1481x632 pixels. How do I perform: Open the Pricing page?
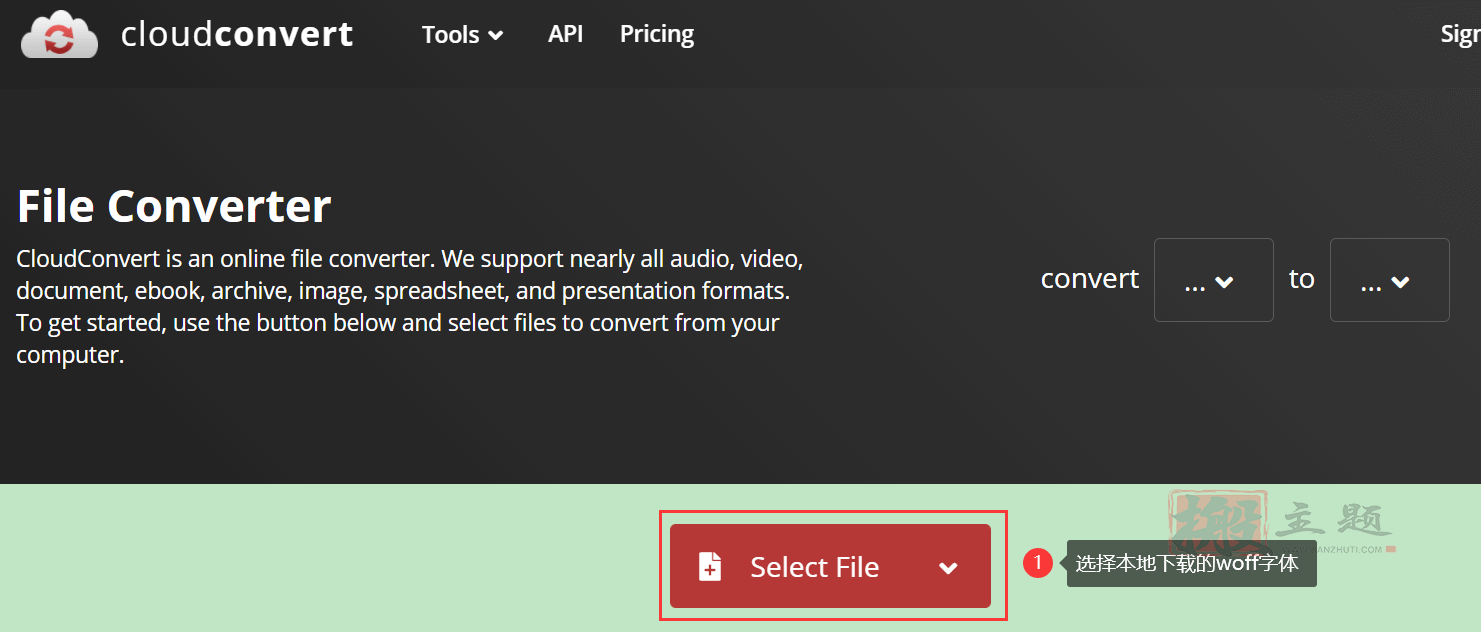(657, 34)
